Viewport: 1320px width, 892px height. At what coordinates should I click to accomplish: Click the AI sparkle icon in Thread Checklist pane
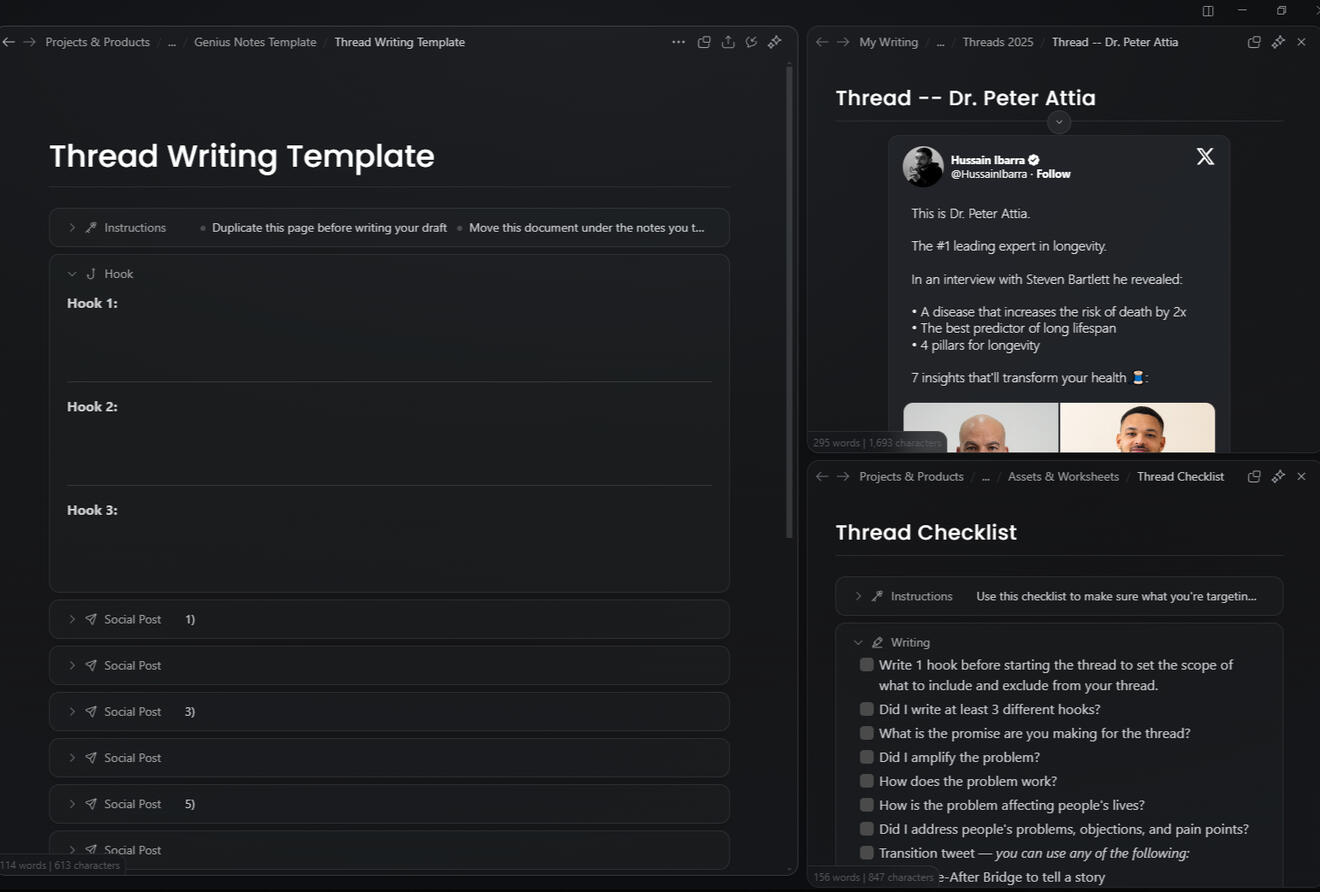pyautogui.click(x=1278, y=477)
